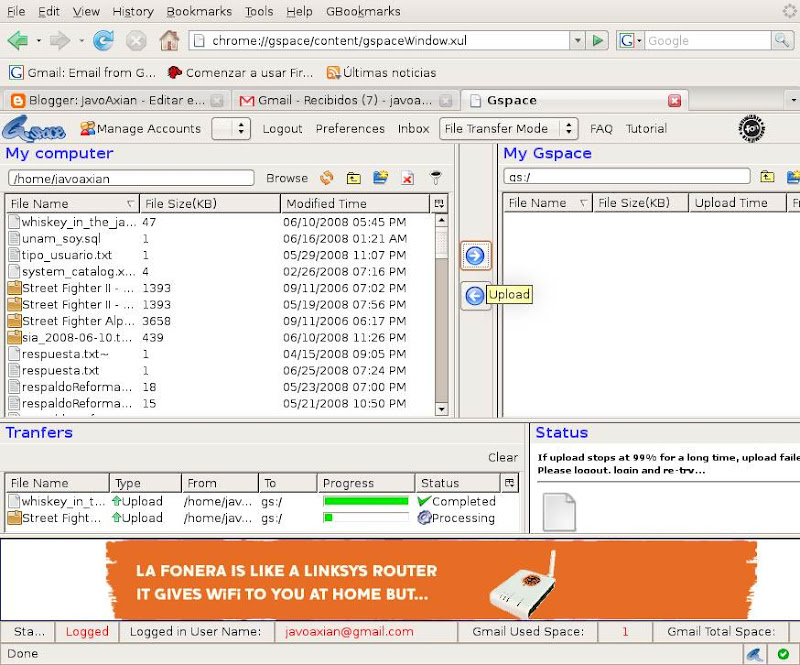Open the account selector next to Manage Accounts
The image size is (800, 665).
tap(231, 129)
